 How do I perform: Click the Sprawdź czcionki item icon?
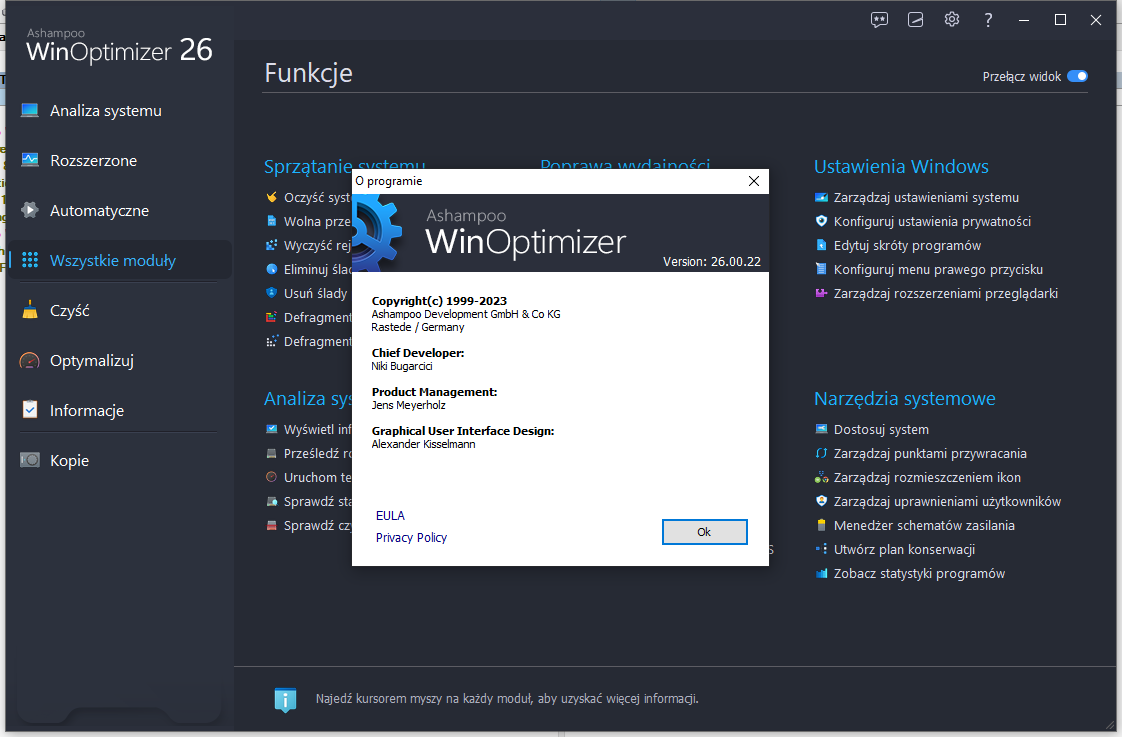[x=271, y=525]
